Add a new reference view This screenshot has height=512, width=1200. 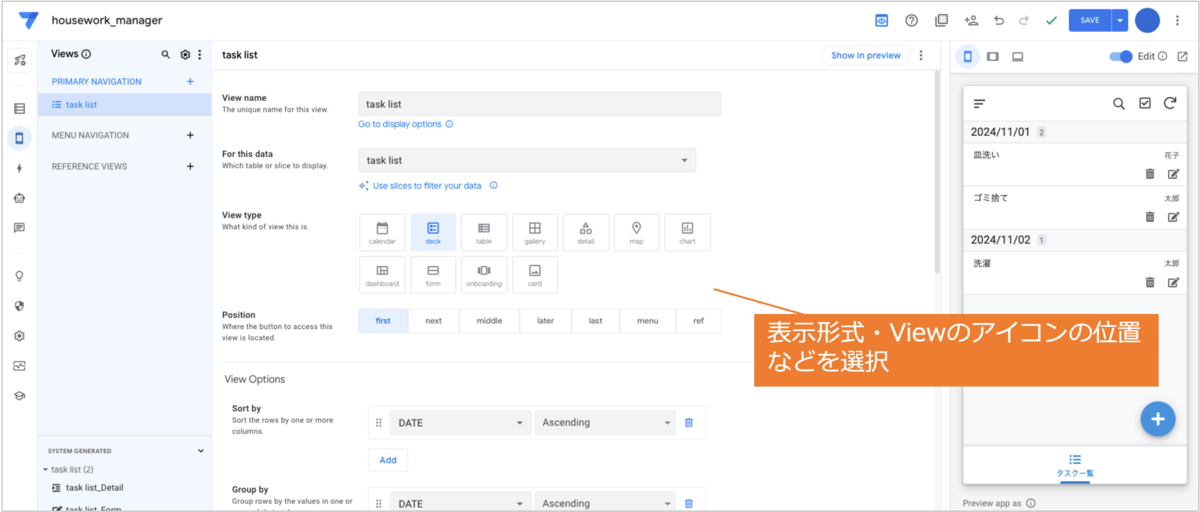(x=190, y=166)
